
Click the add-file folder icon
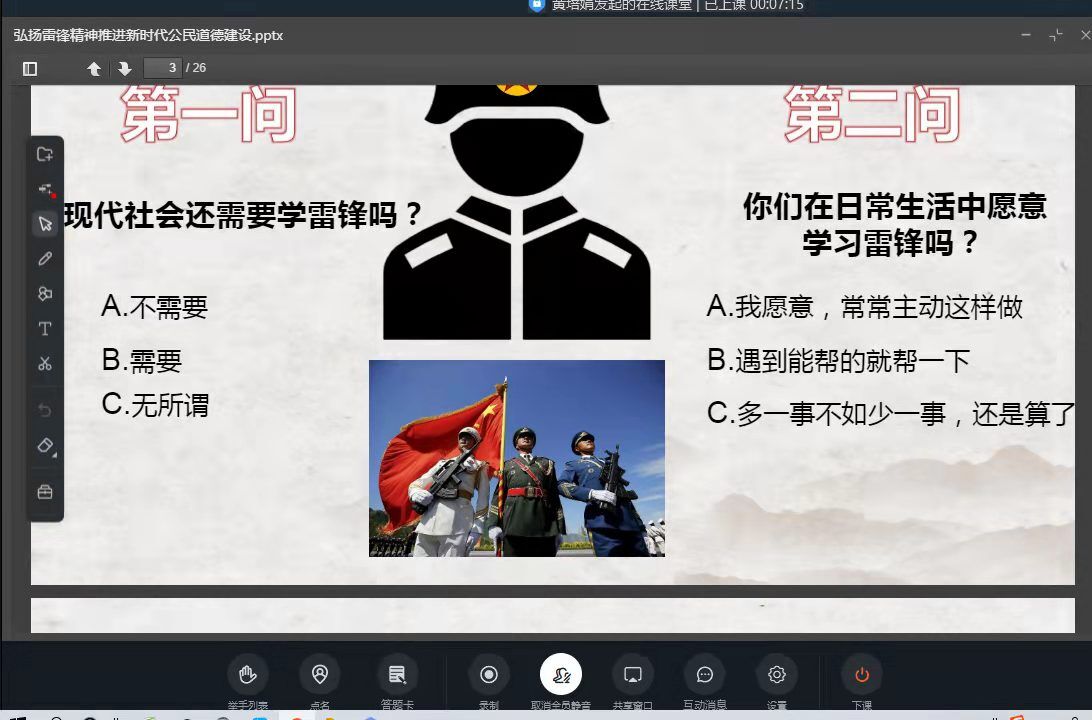[x=45, y=154]
